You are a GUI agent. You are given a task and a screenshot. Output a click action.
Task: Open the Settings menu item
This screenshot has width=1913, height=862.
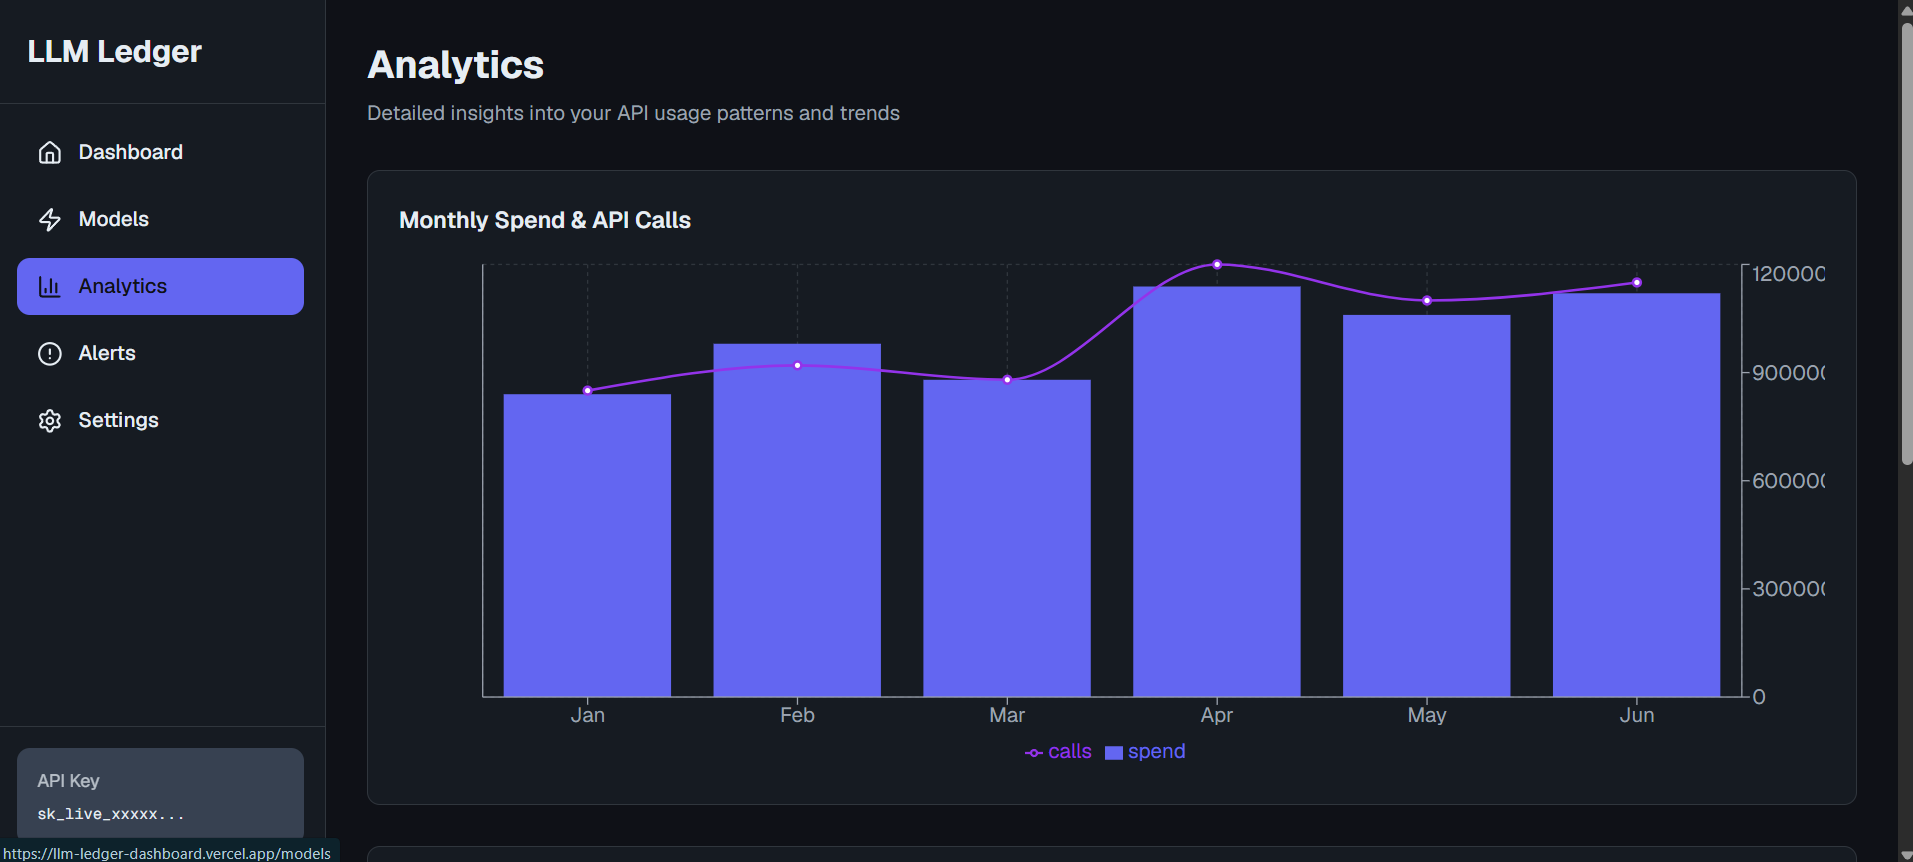point(160,420)
